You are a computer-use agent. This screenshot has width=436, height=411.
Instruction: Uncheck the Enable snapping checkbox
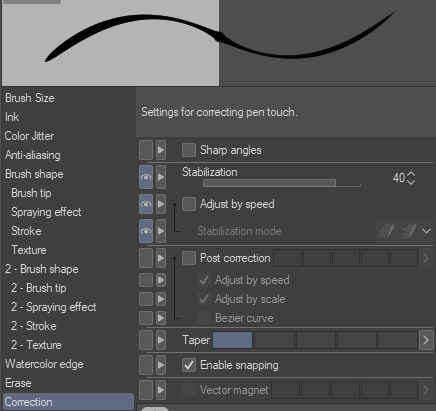click(x=189, y=365)
